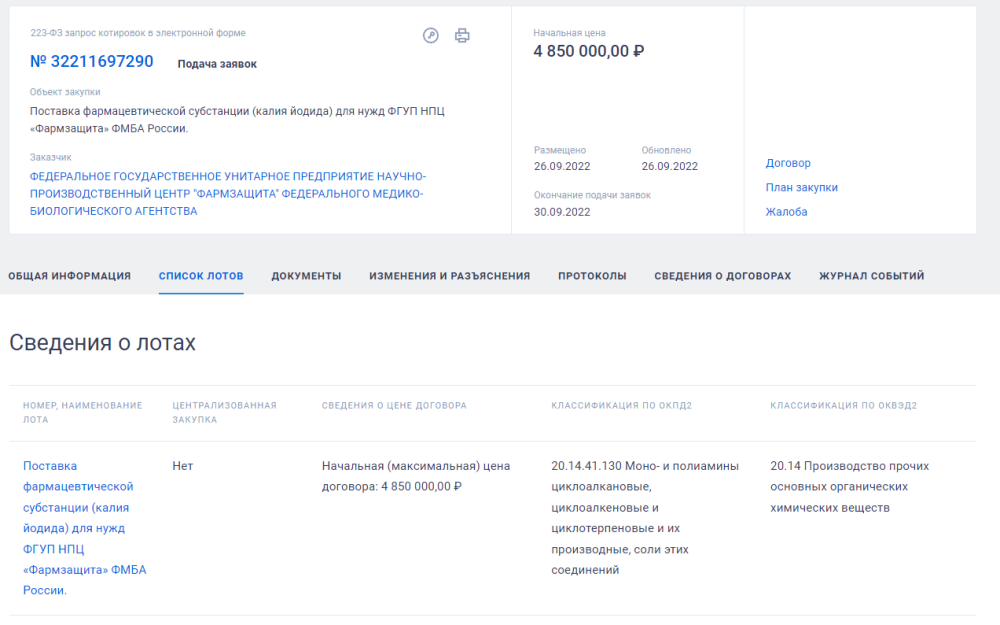Open the Договор link
Screen dimensions: 1000x625
[788, 163]
